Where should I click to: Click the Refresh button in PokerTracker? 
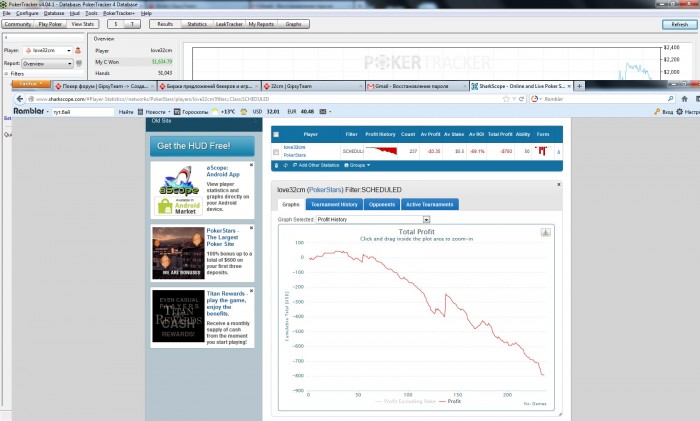point(679,24)
